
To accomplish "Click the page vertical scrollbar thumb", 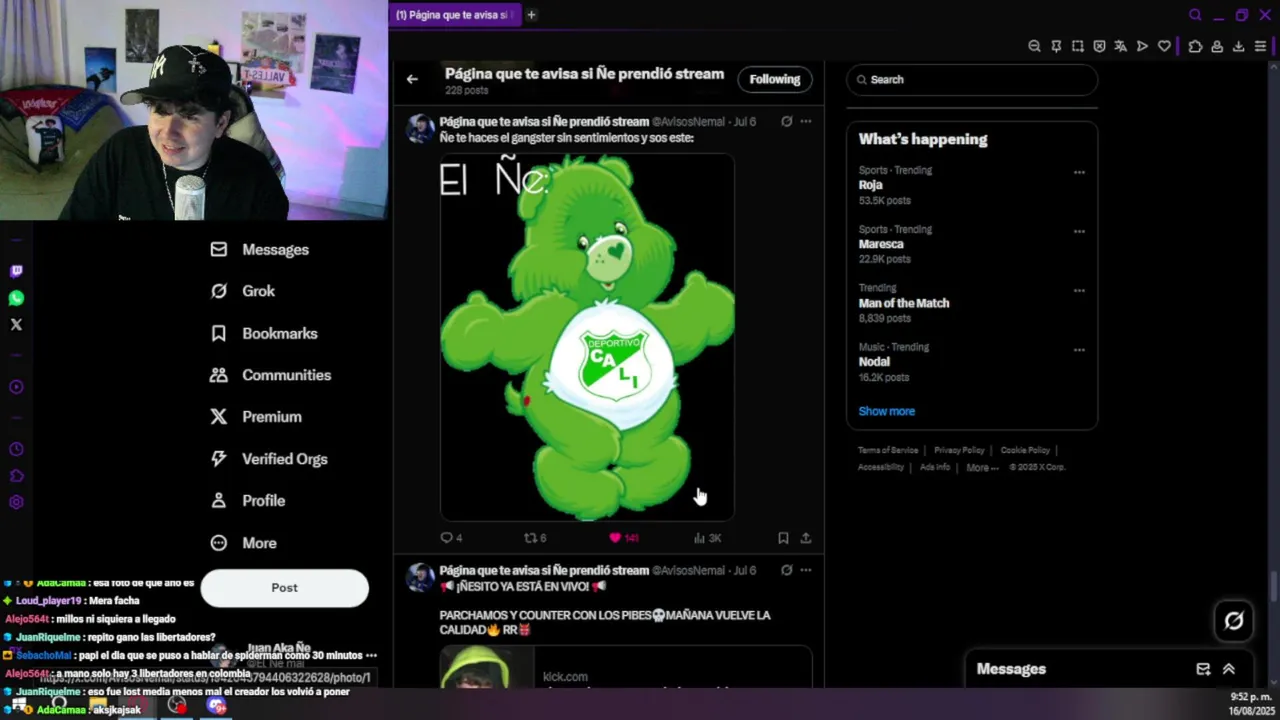I will pyautogui.click(x=1273, y=586).
